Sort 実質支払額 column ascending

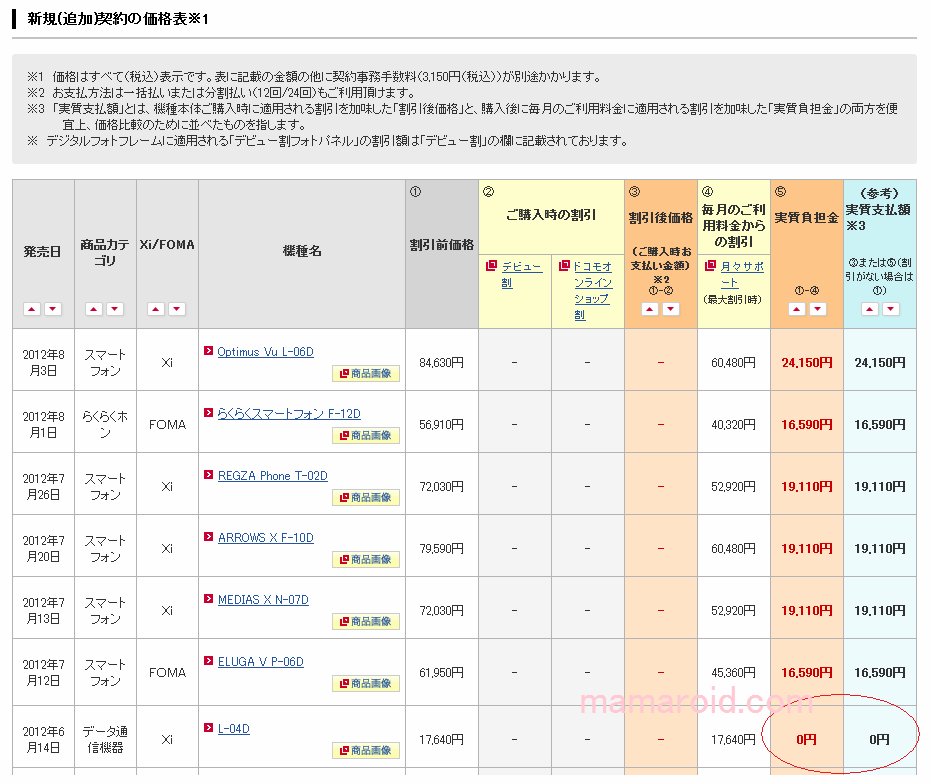(x=869, y=310)
